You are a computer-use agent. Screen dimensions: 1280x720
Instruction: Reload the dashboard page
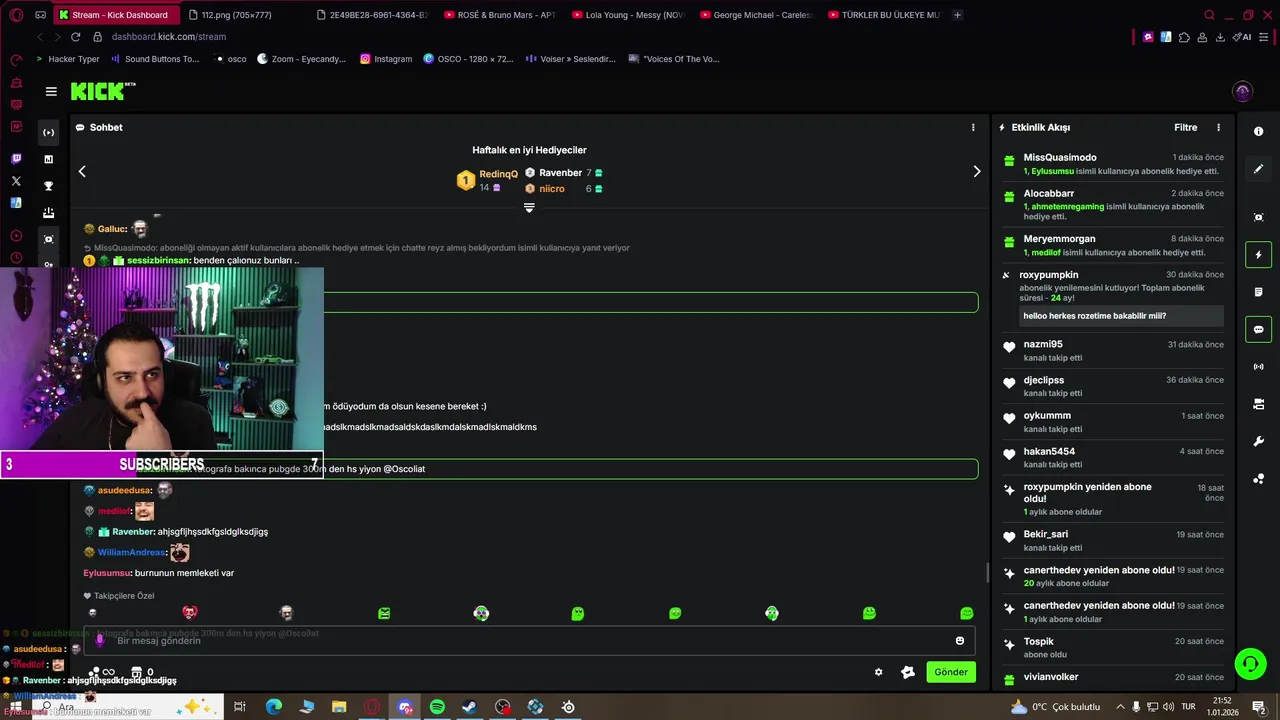[x=75, y=37]
